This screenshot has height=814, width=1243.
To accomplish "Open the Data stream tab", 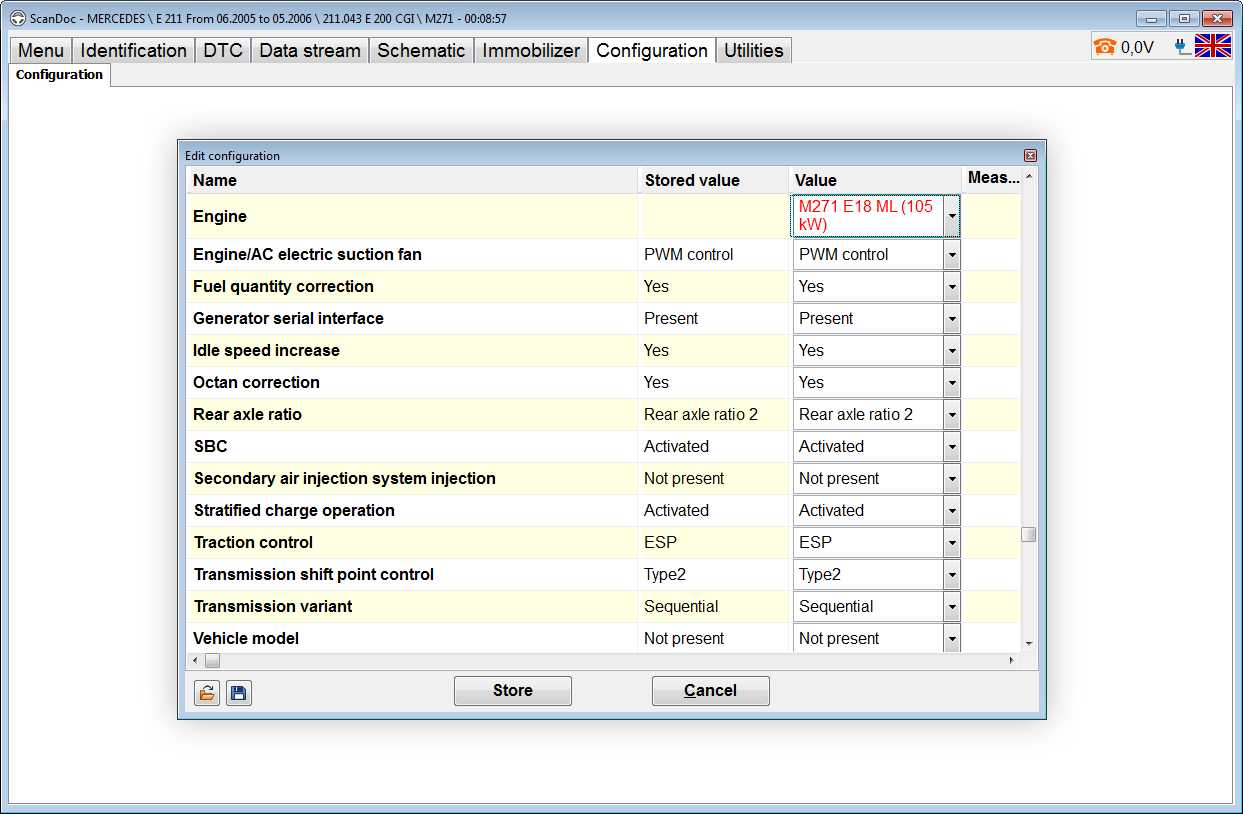I will 309,51.
